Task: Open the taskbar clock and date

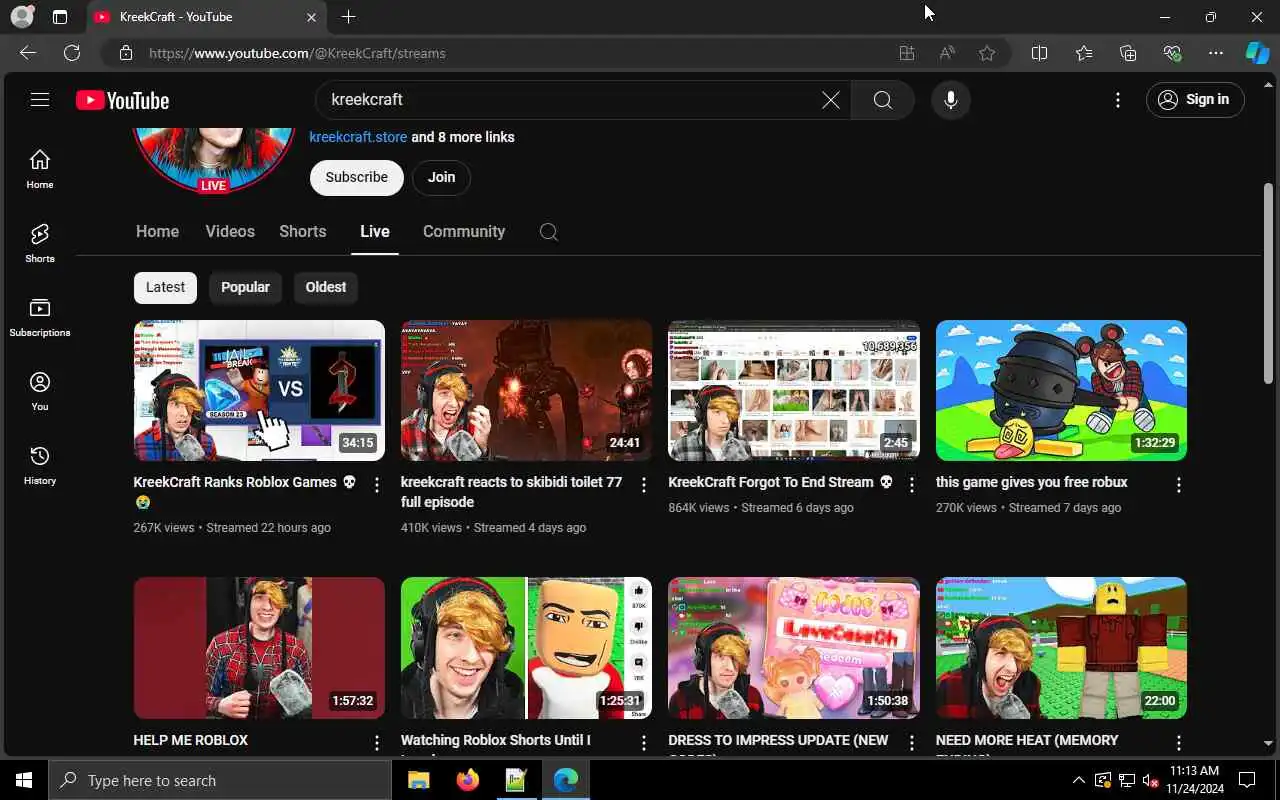Action: point(1194,780)
